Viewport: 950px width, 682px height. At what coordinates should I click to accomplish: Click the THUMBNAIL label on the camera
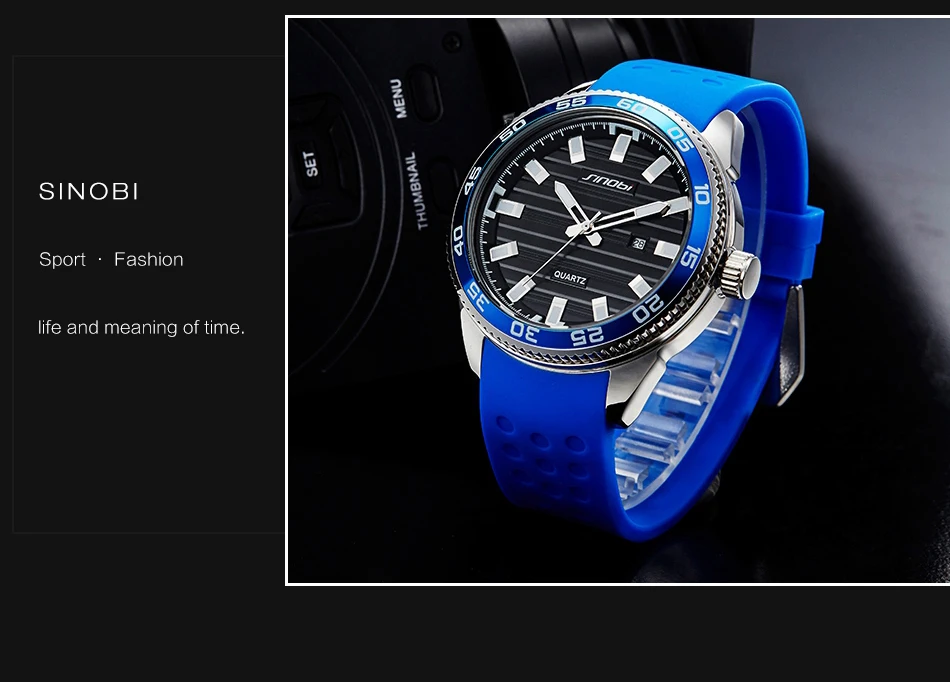(x=416, y=190)
